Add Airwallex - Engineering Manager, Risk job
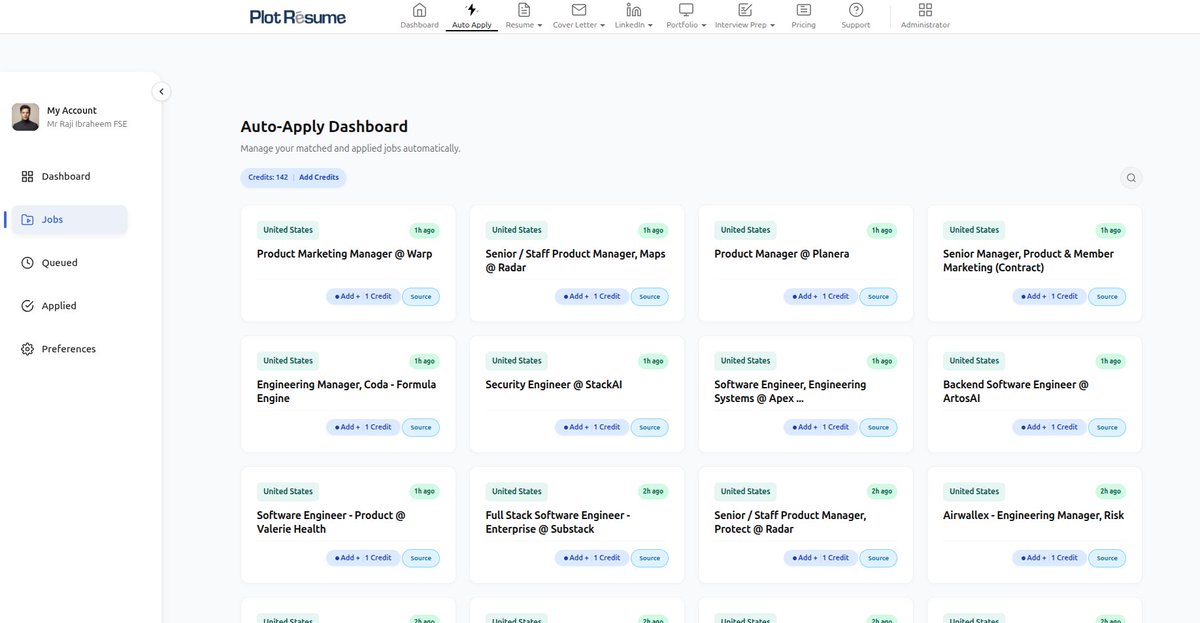Image resolution: width=1200 pixels, height=623 pixels. (x=1050, y=558)
